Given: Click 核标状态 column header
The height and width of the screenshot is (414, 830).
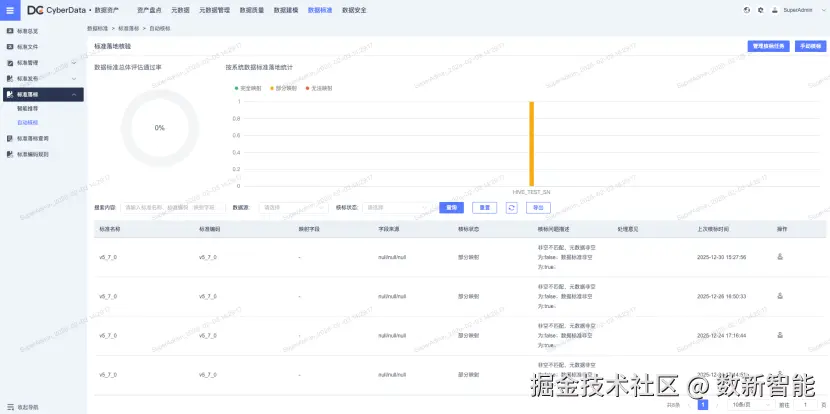Looking at the screenshot, I should click(x=468, y=229).
